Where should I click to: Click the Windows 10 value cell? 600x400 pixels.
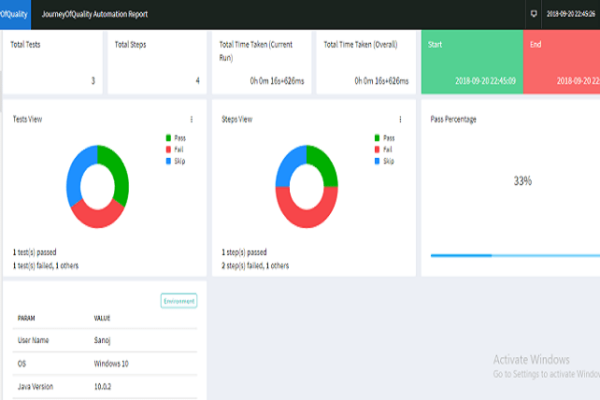111,364
